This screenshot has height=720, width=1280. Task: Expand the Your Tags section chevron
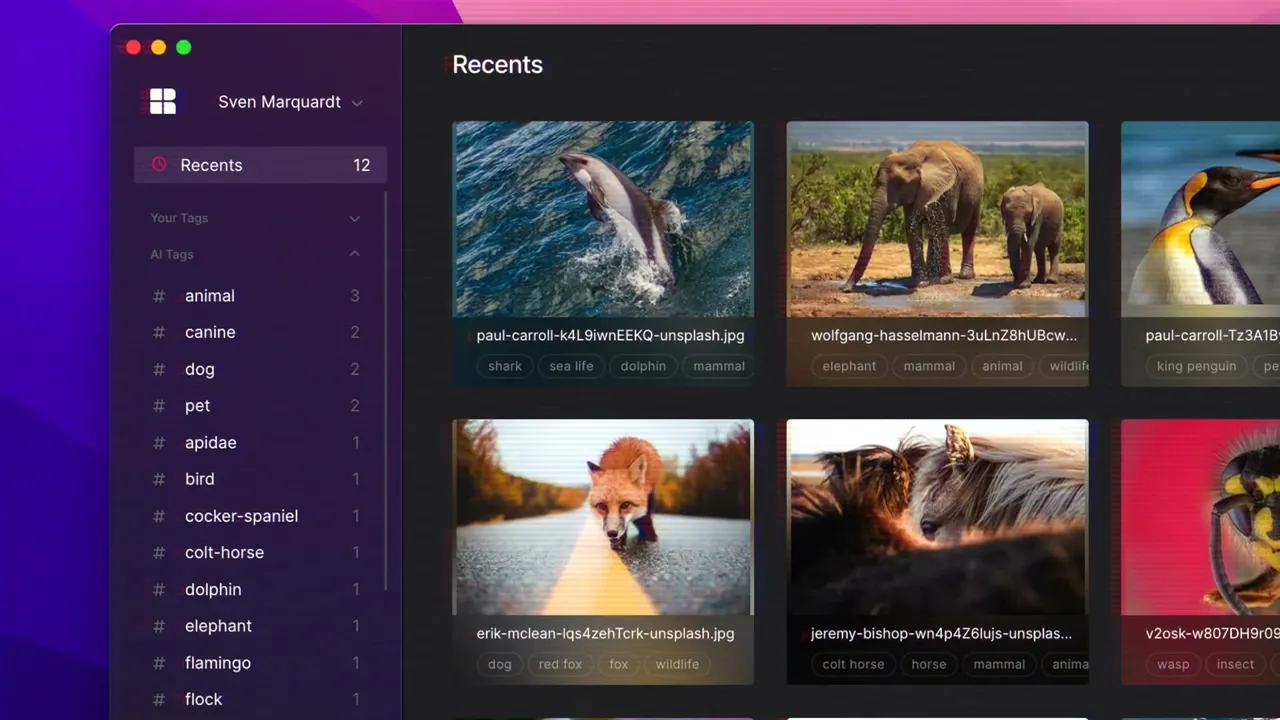pyautogui.click(x=354, y=218)
